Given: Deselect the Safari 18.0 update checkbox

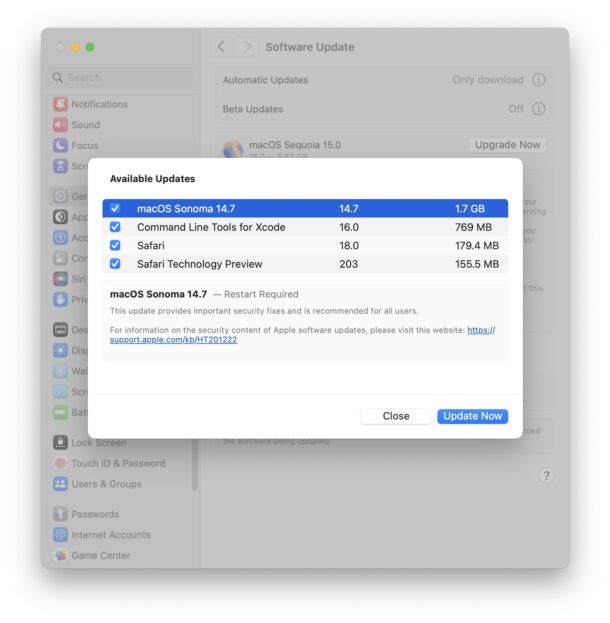Looking at the screenshot, I should 115,245.
